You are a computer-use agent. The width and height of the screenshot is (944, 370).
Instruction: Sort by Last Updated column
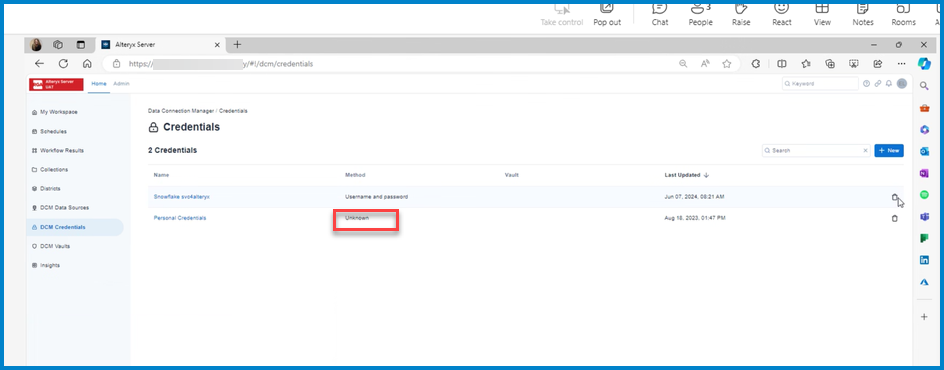686,175
